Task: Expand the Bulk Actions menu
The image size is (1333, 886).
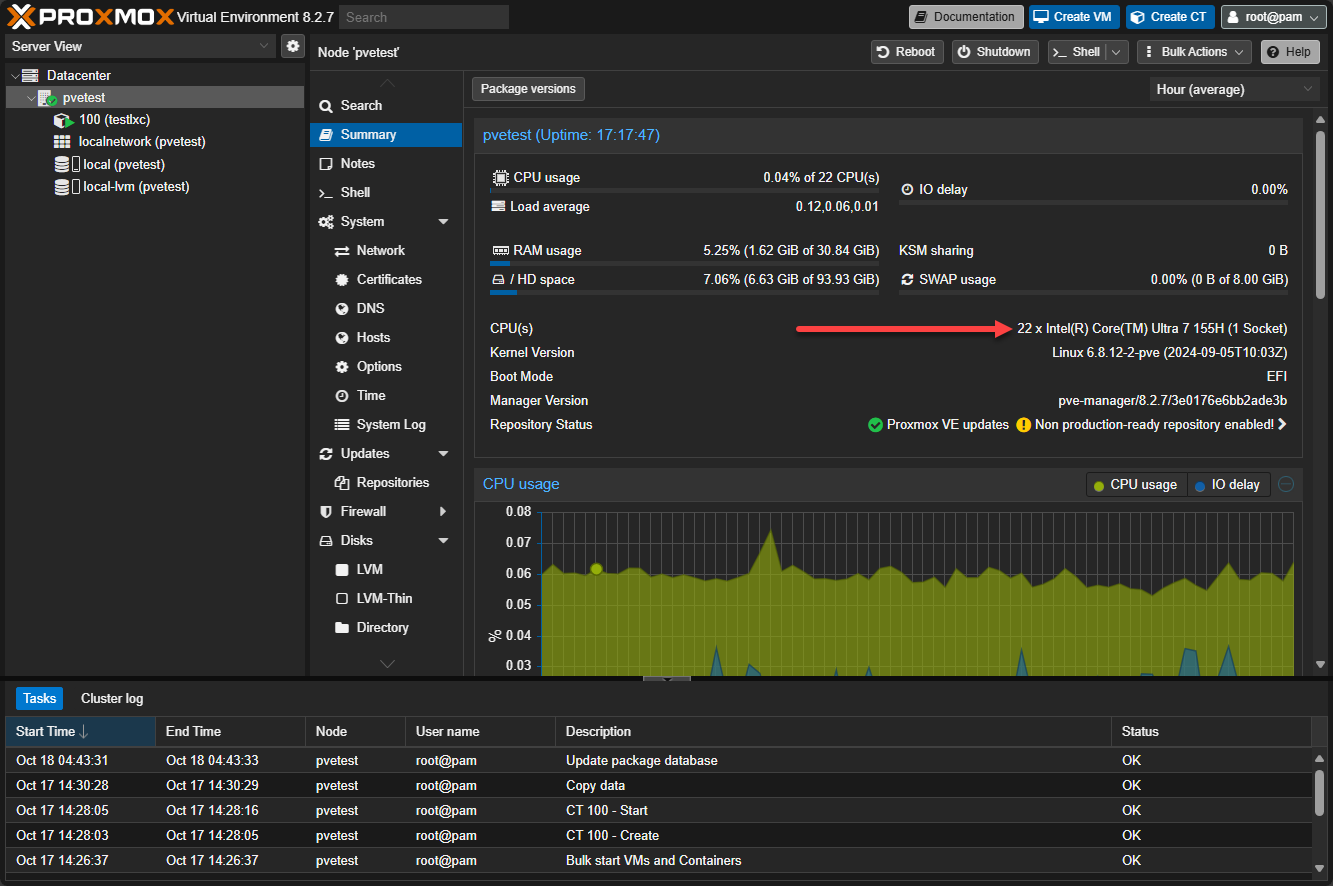Action: pyautogui.click(x=1194, y=52)
